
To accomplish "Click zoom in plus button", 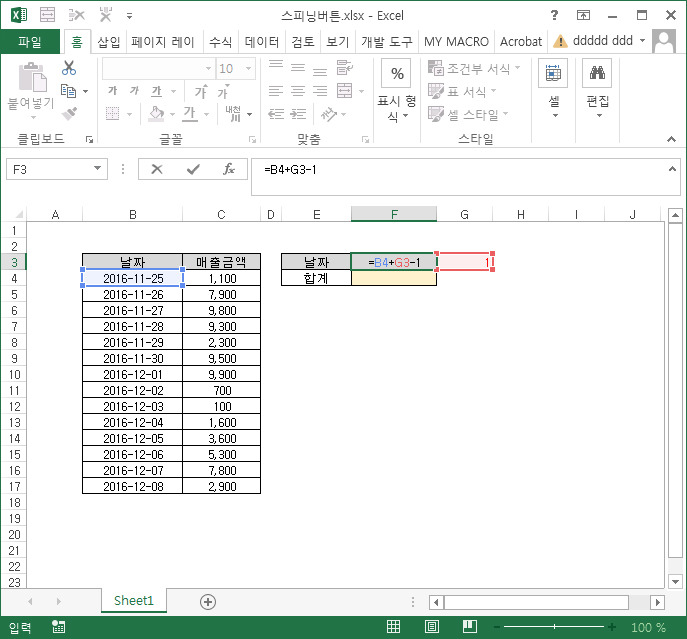I will coord(612,627).
